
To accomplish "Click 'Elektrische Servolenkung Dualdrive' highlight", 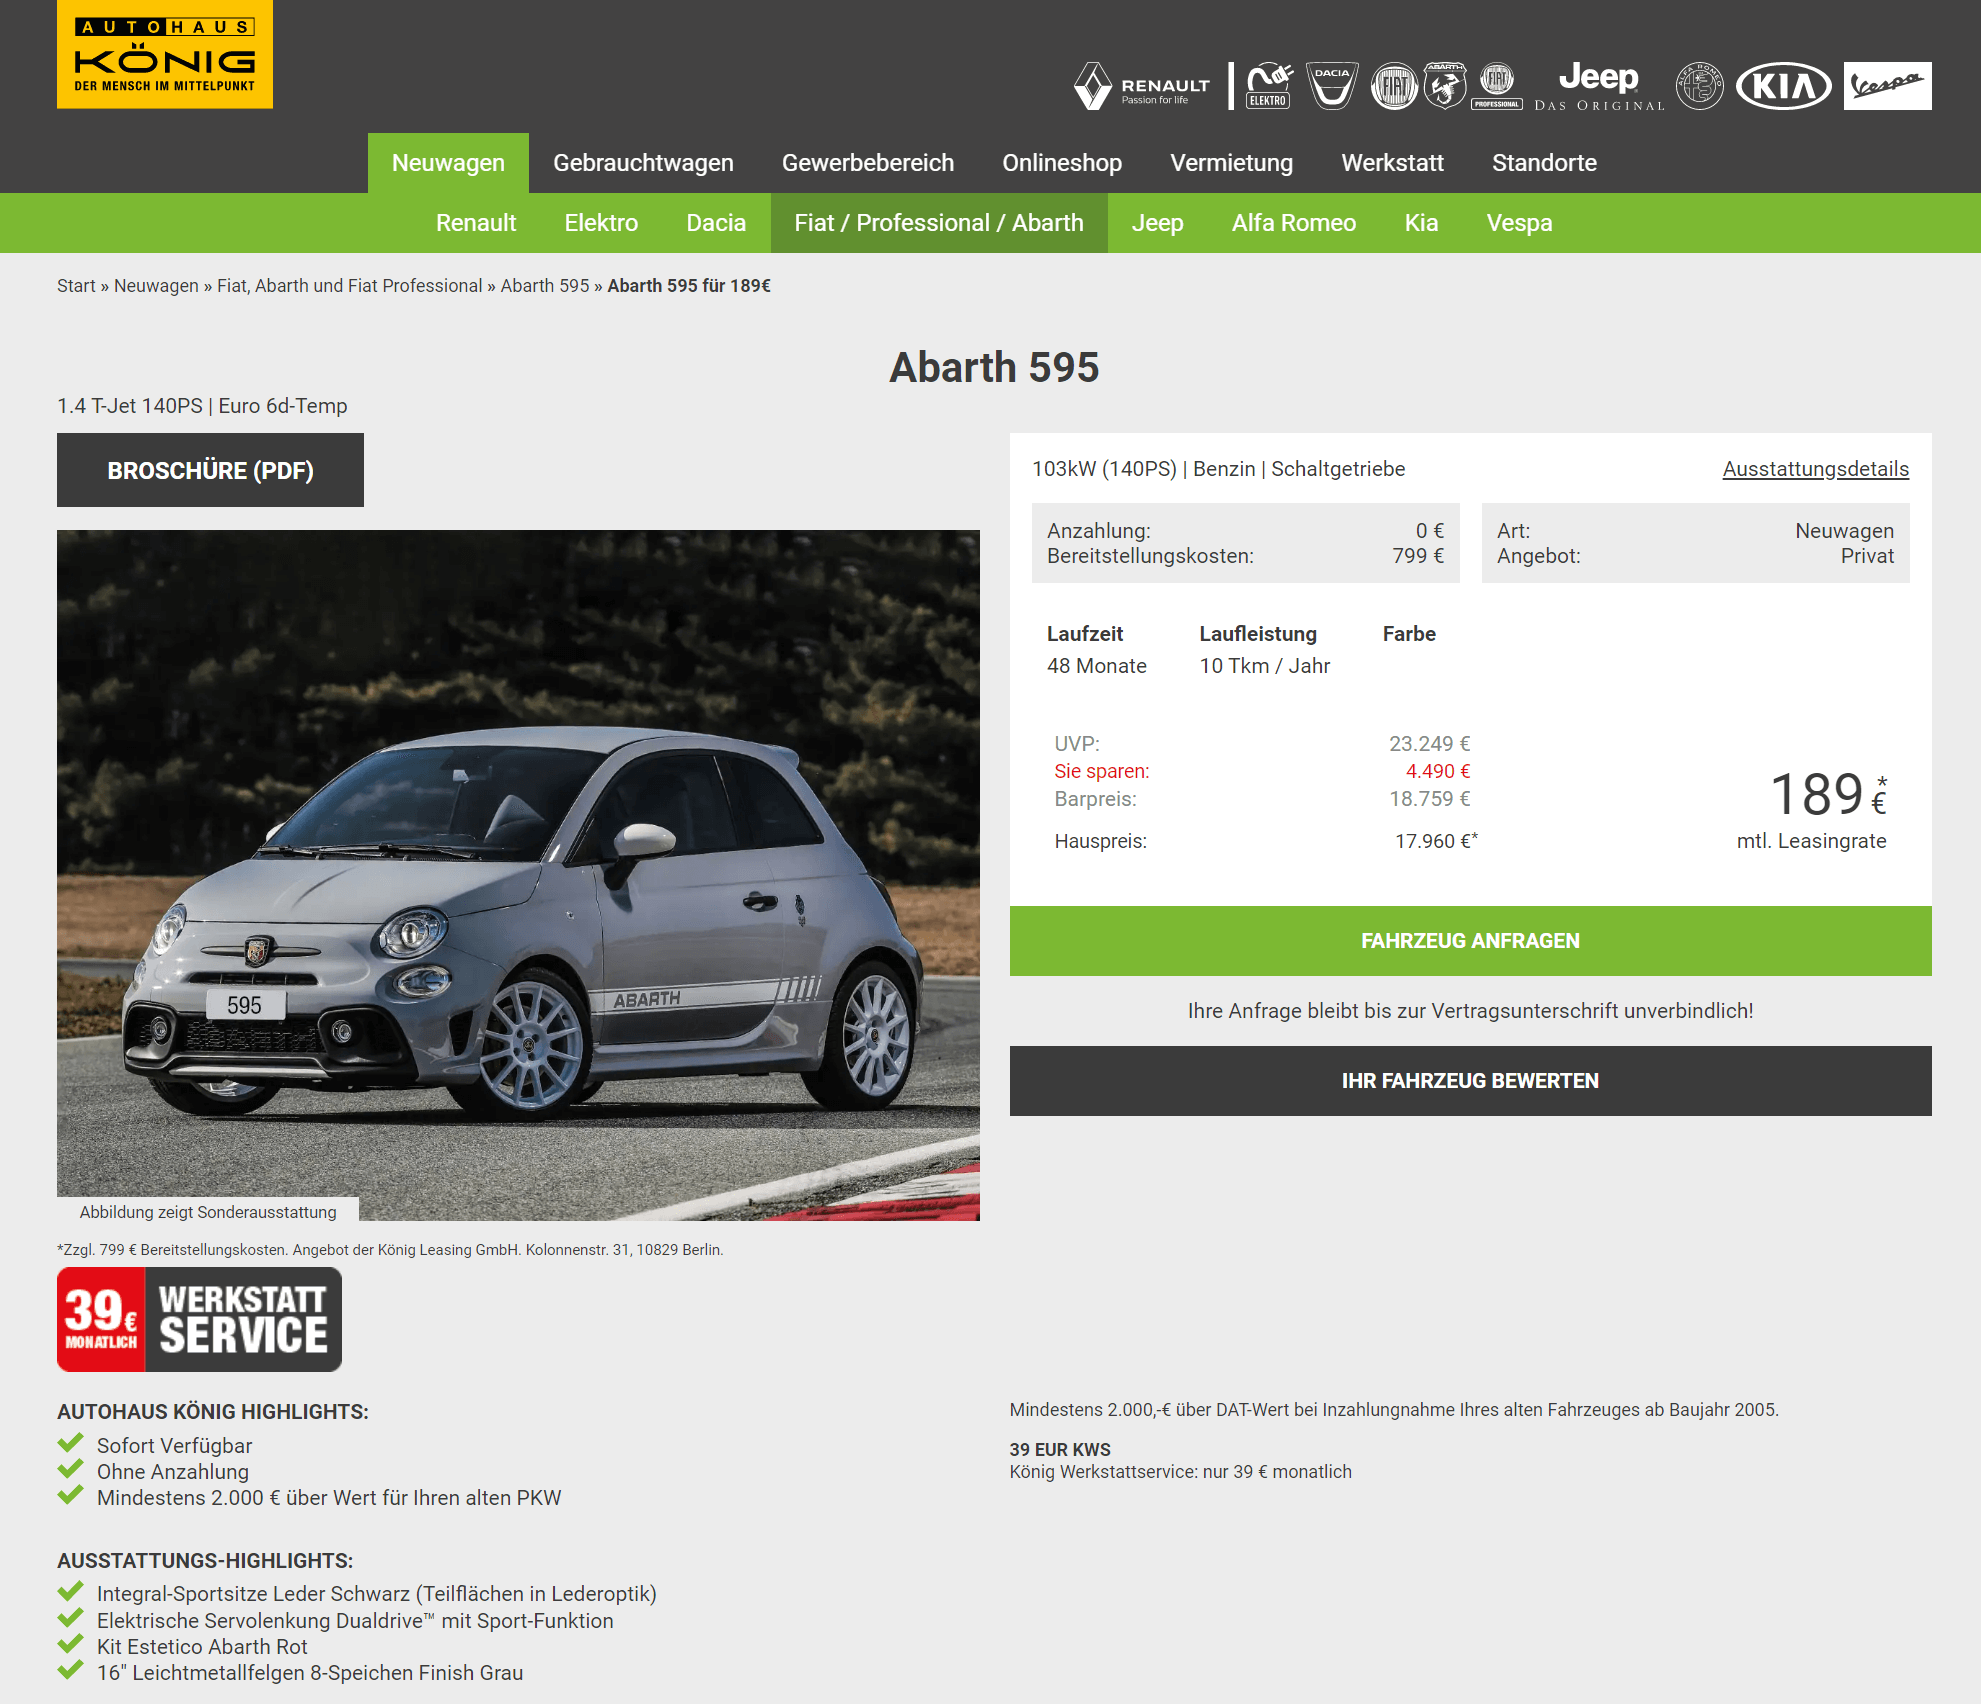I will click(355, 1621).
